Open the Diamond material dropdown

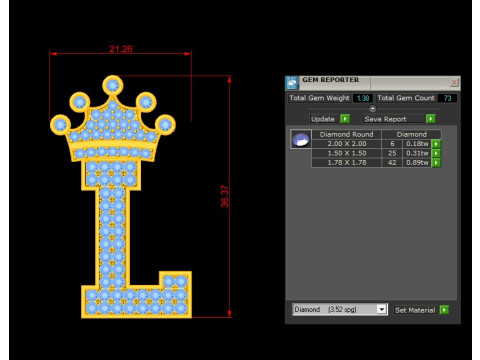coord(382,309)
